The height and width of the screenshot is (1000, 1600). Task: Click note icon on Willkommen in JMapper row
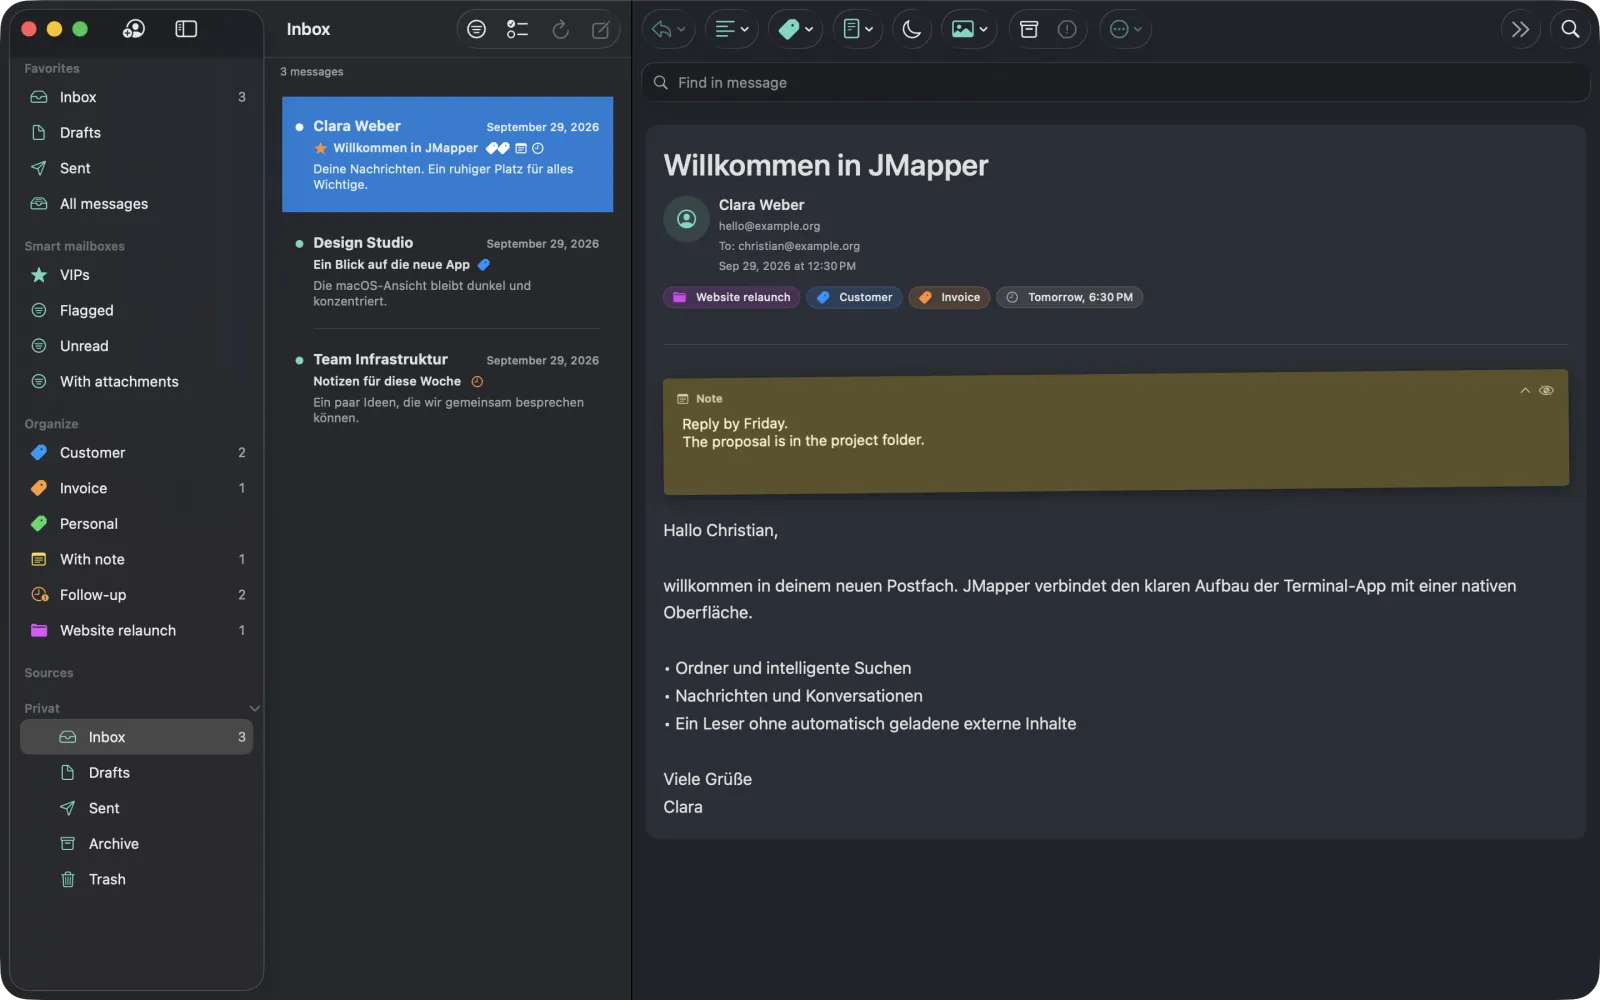click(521, 148)
